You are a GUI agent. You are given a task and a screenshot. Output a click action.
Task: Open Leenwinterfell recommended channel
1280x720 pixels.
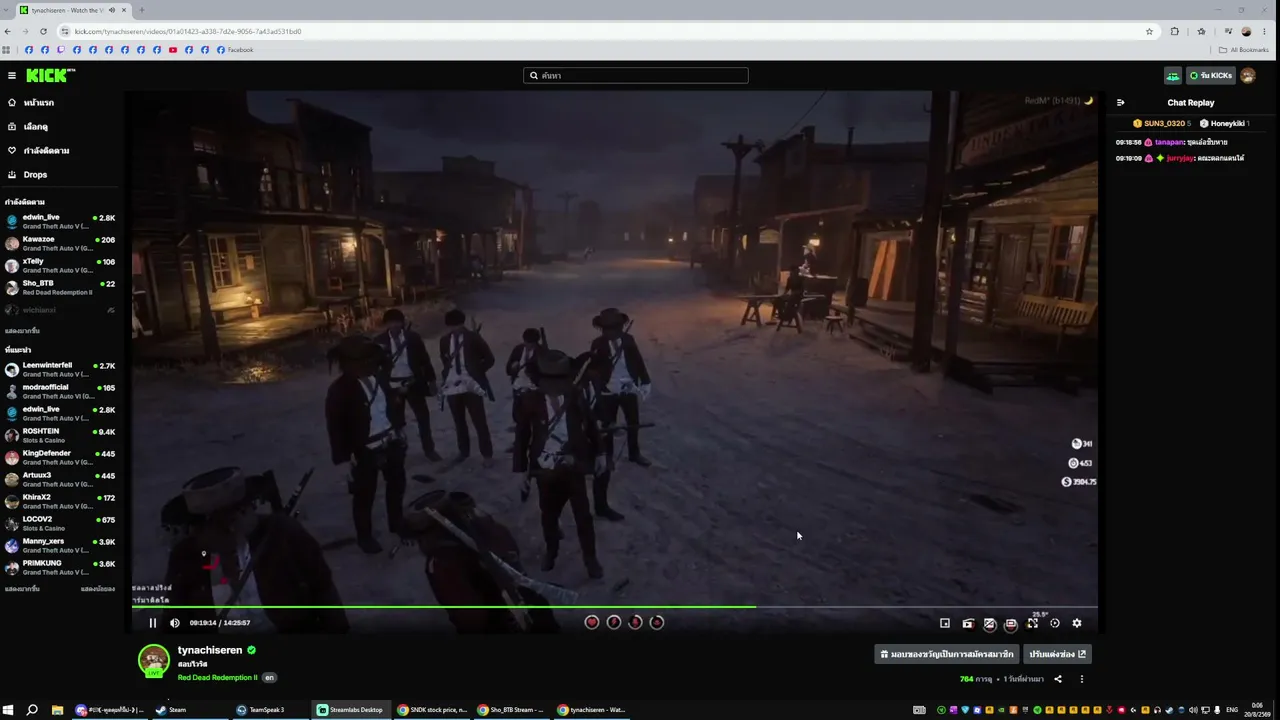tap(60, 369)
